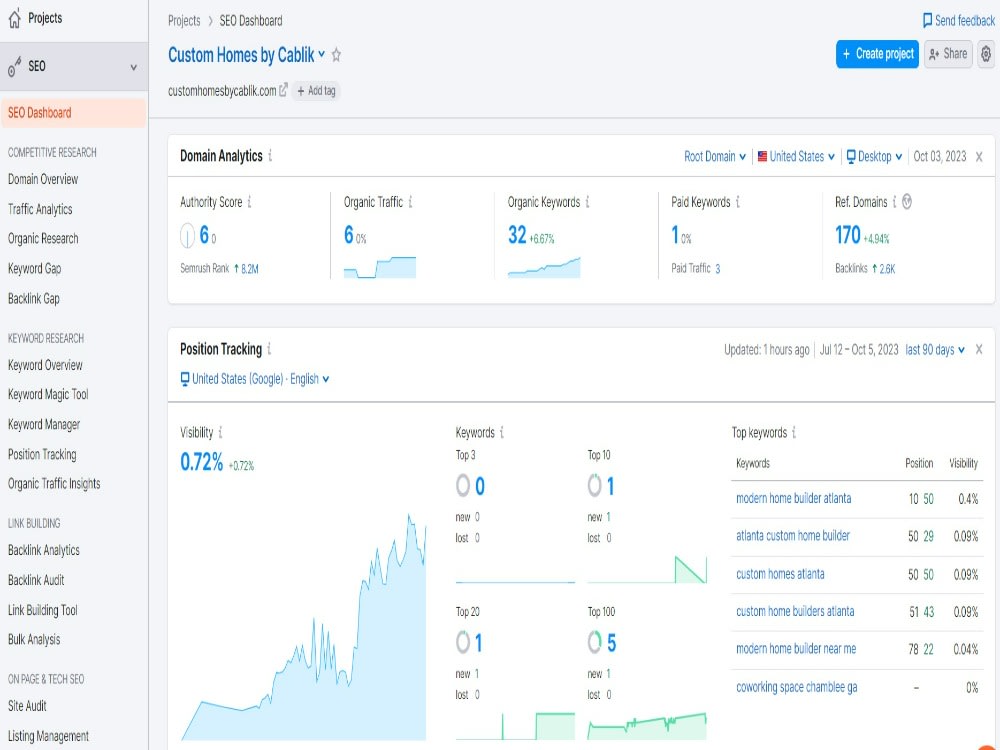Open keyword modern home builder near me
This screenshot has height=750, width=1000.
pyautogui.click(x=796, y=649)
